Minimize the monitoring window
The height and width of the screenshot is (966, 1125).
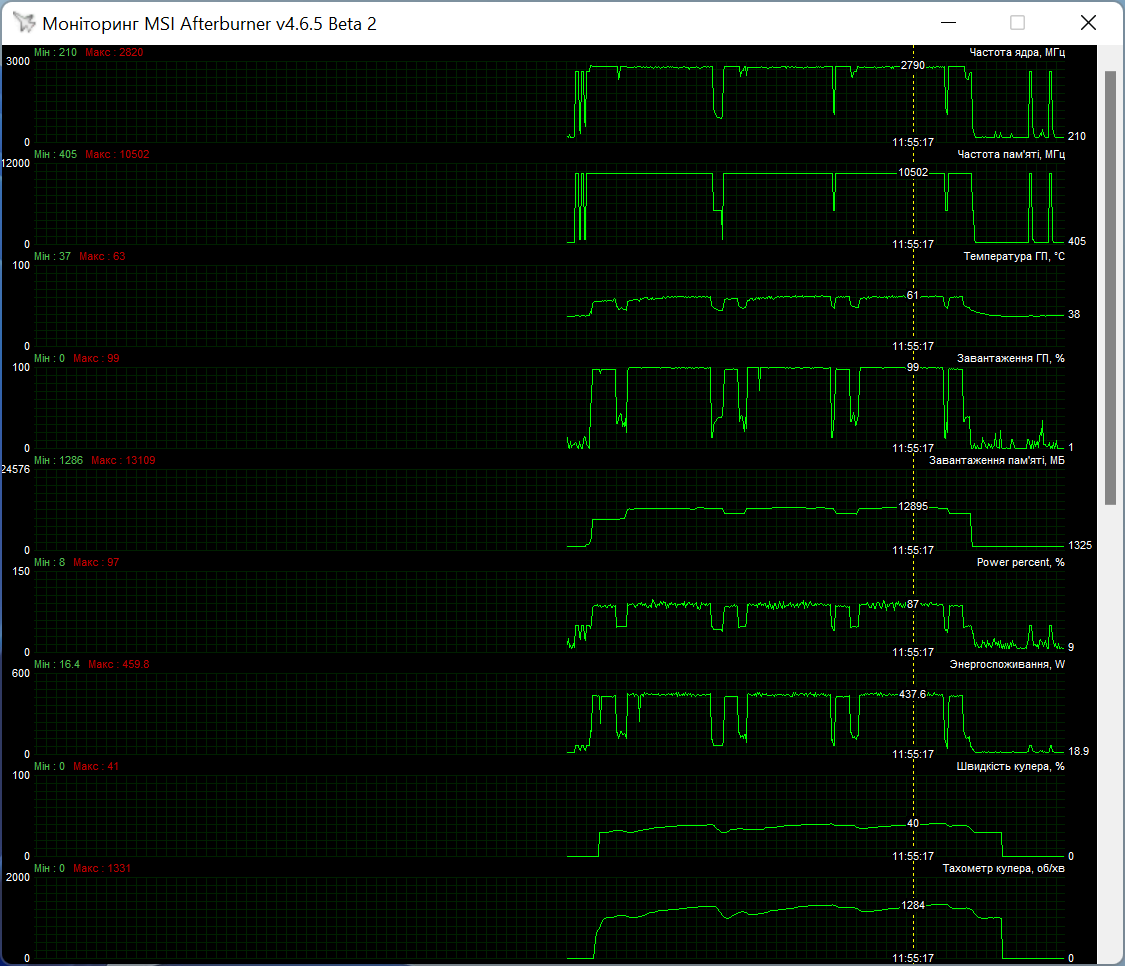pos(949,23)
